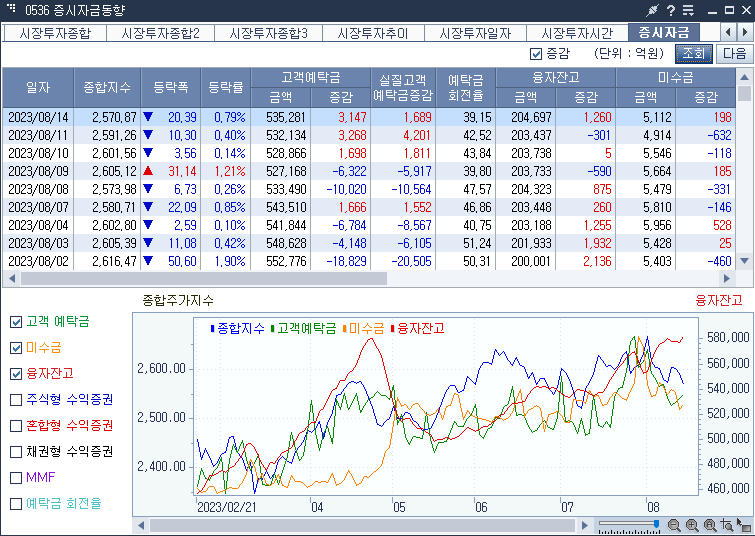Viewport: 755px width, 536px height.
Task: Select the 2023/08/08 date cell
Action: (38, 189)
